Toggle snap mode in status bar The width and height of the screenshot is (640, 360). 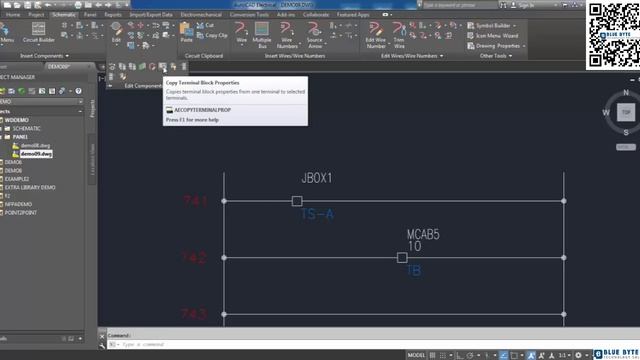point(442,355)
